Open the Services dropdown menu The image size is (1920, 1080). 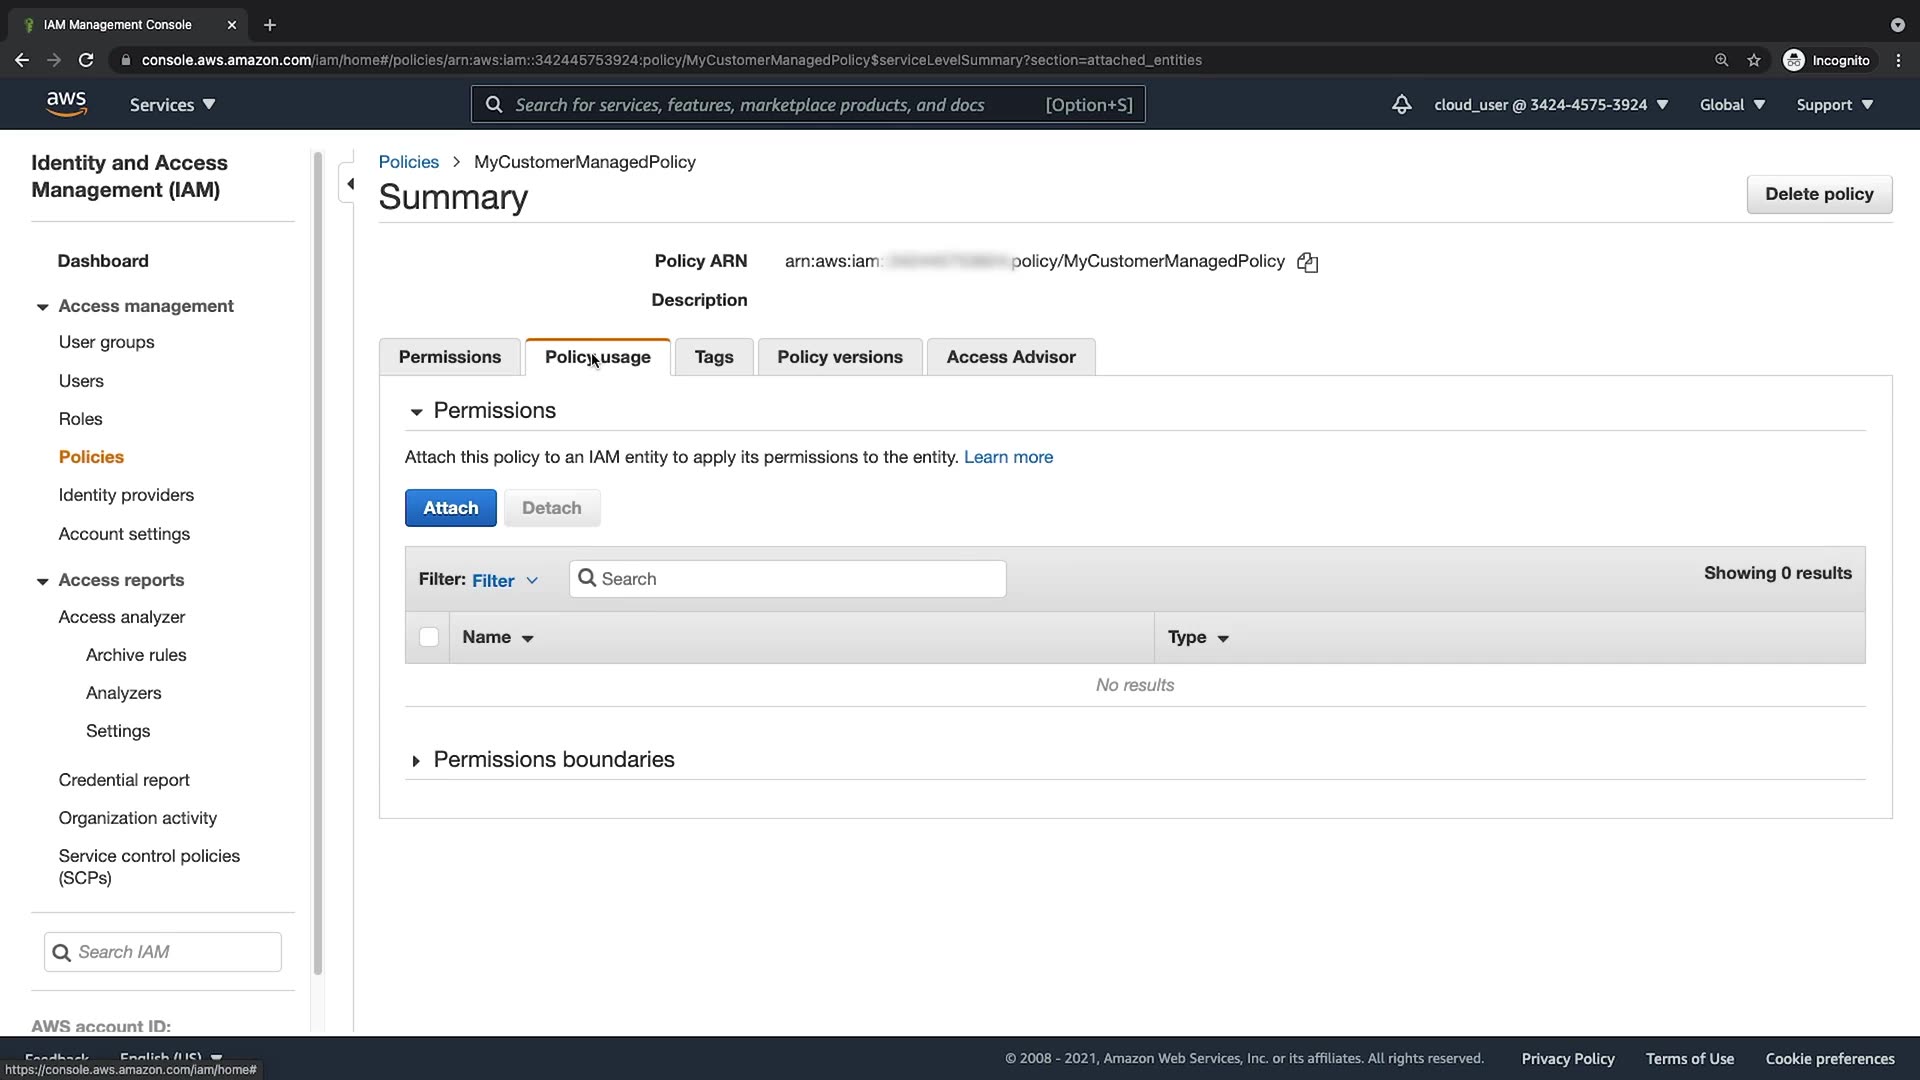172,104
